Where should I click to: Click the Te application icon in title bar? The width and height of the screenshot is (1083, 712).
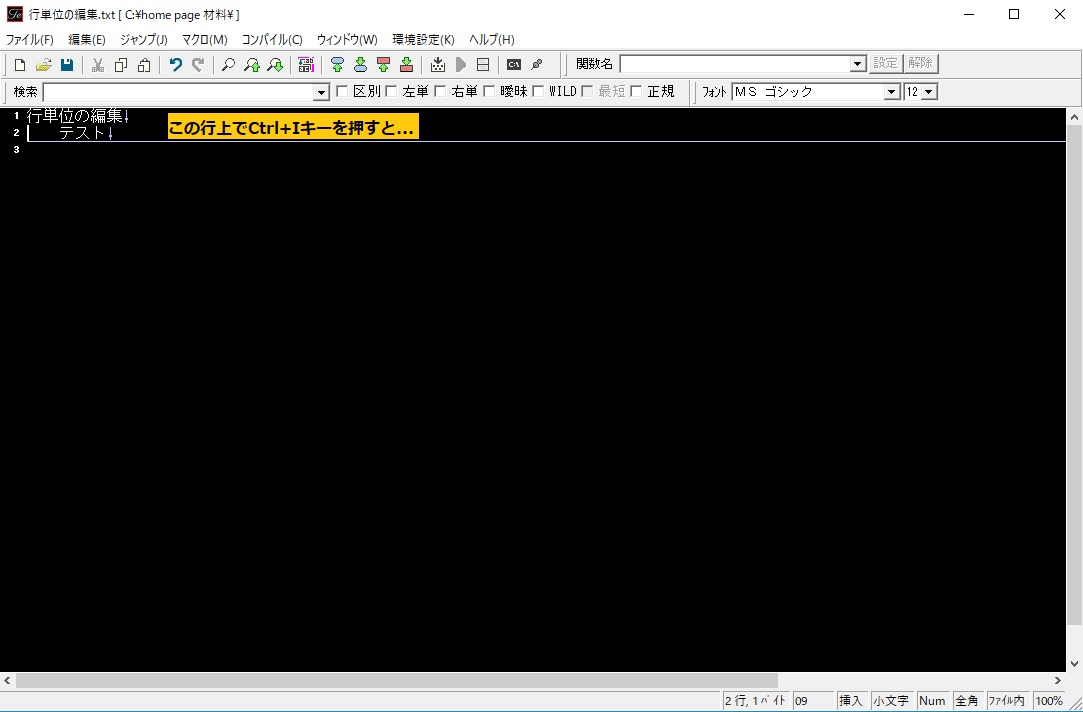(15, 14)
